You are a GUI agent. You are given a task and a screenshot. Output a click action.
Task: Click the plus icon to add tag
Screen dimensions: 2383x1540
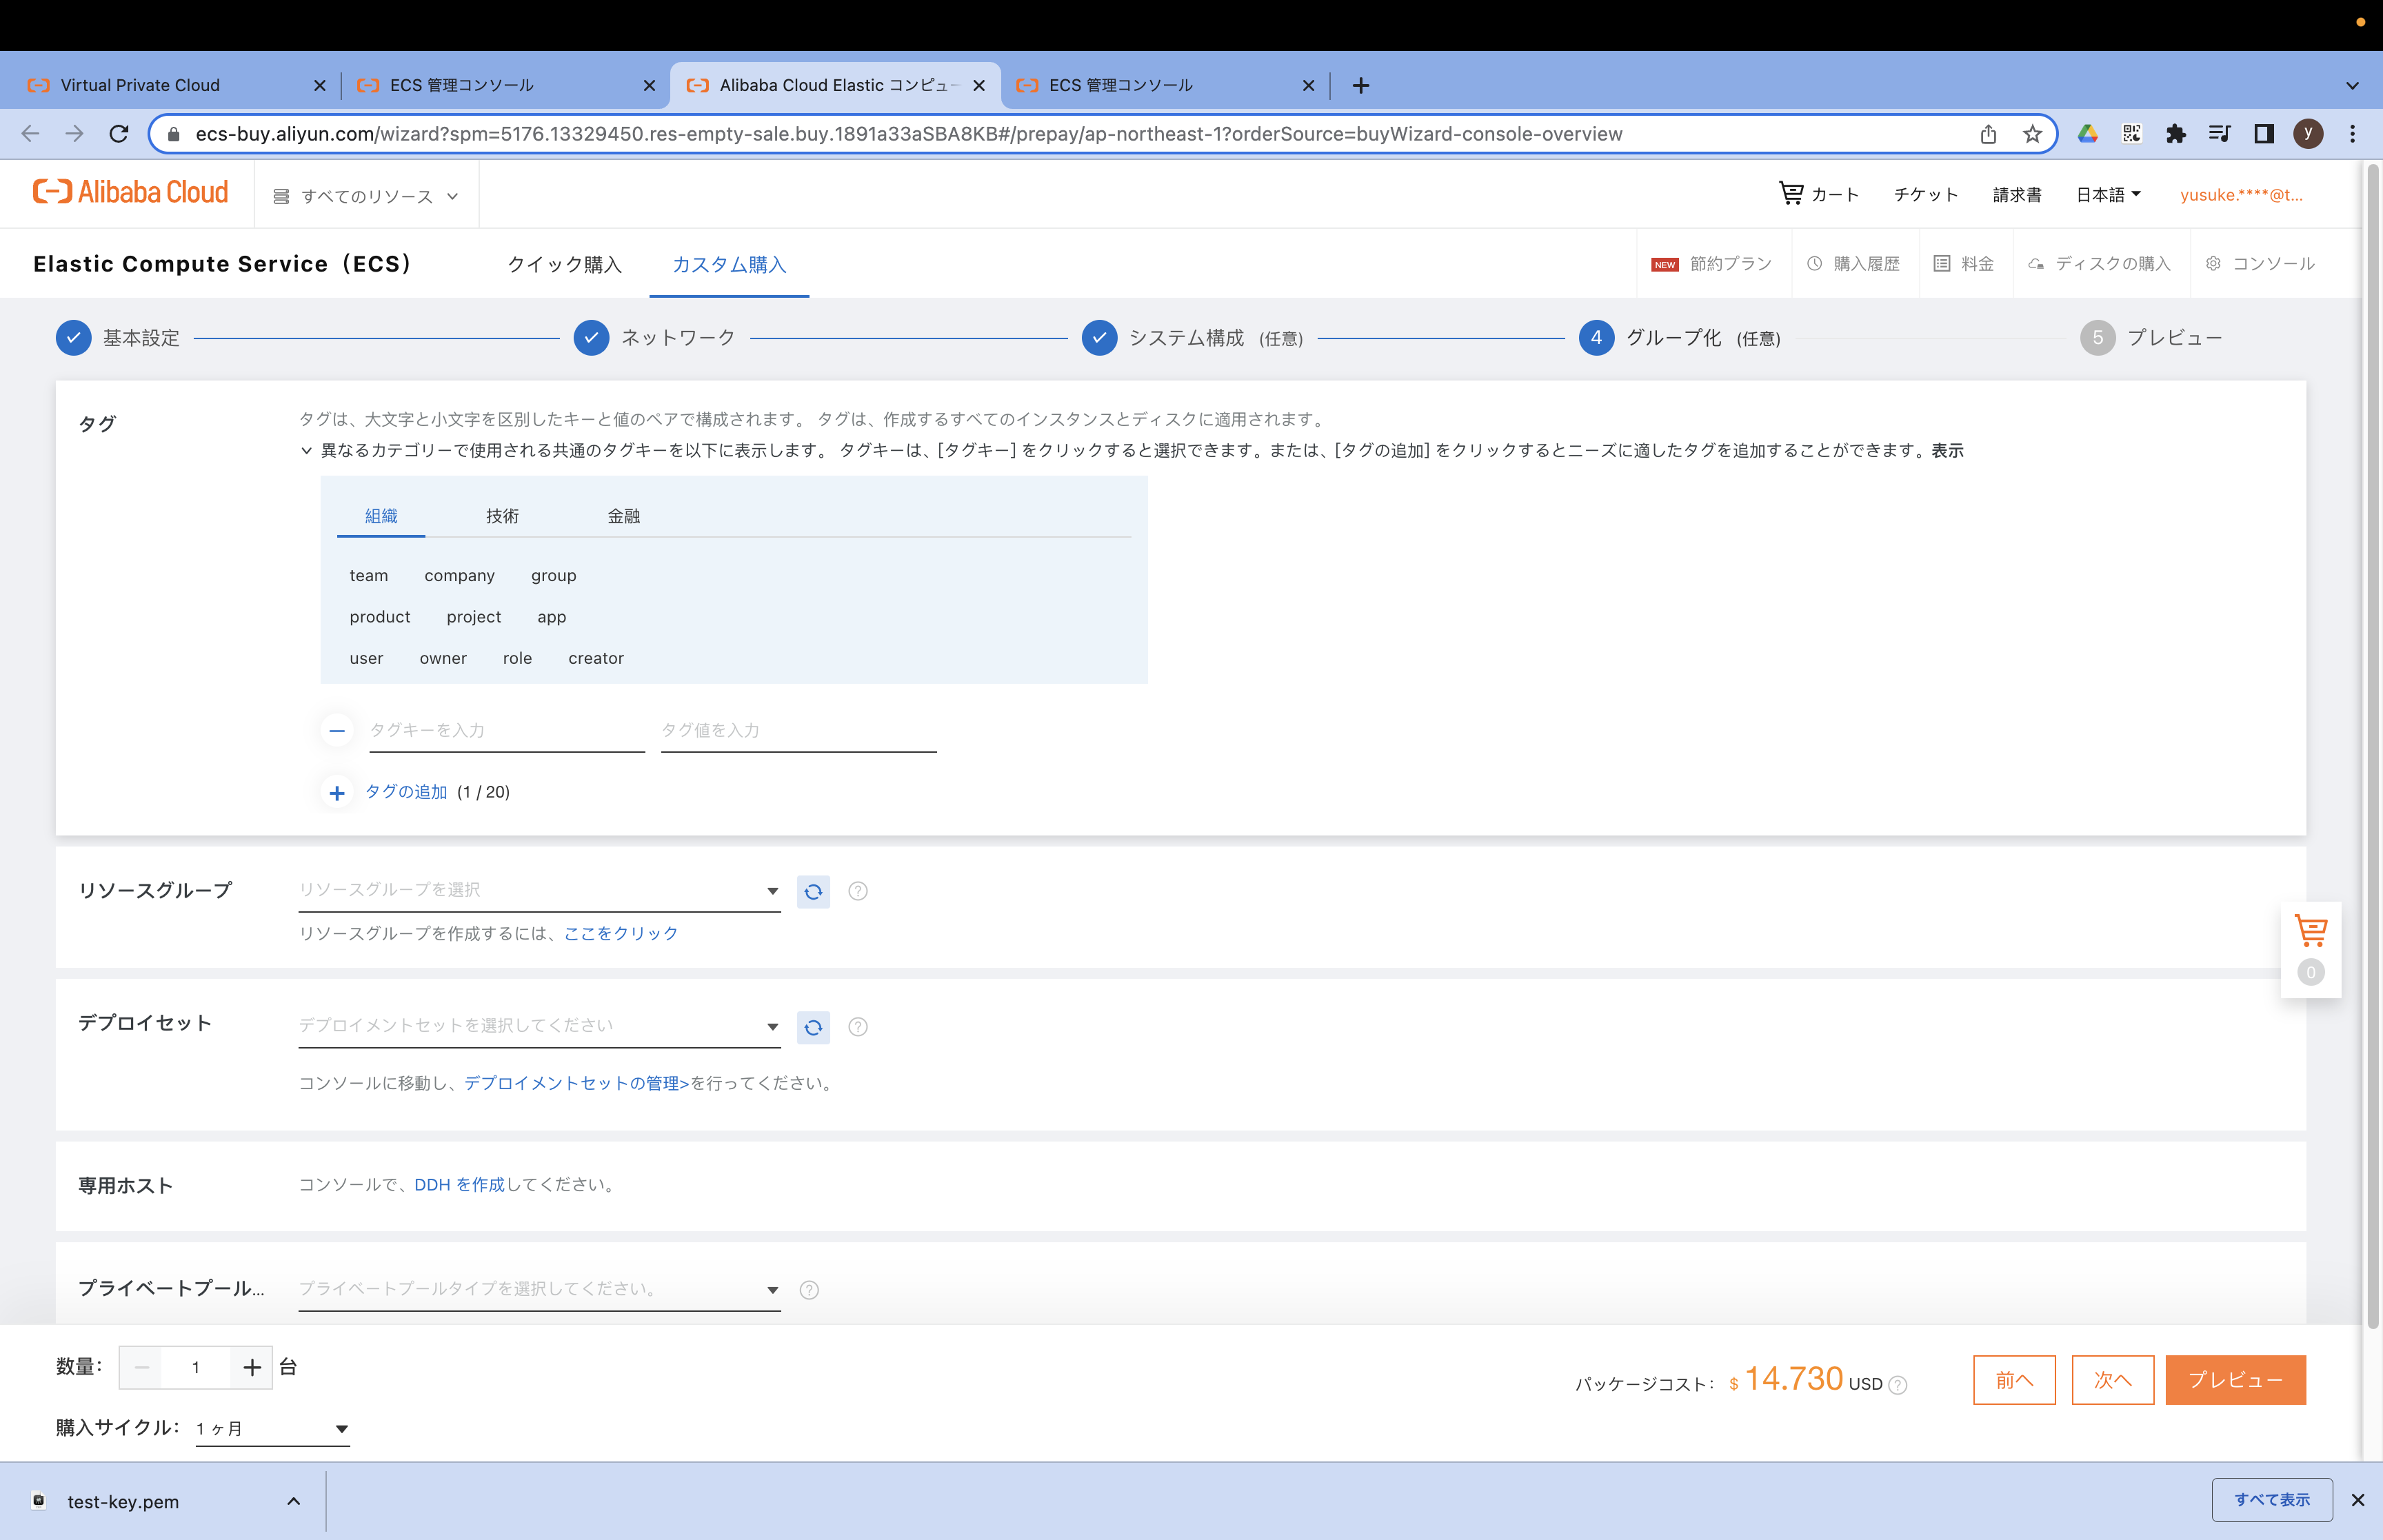(337, 793)
